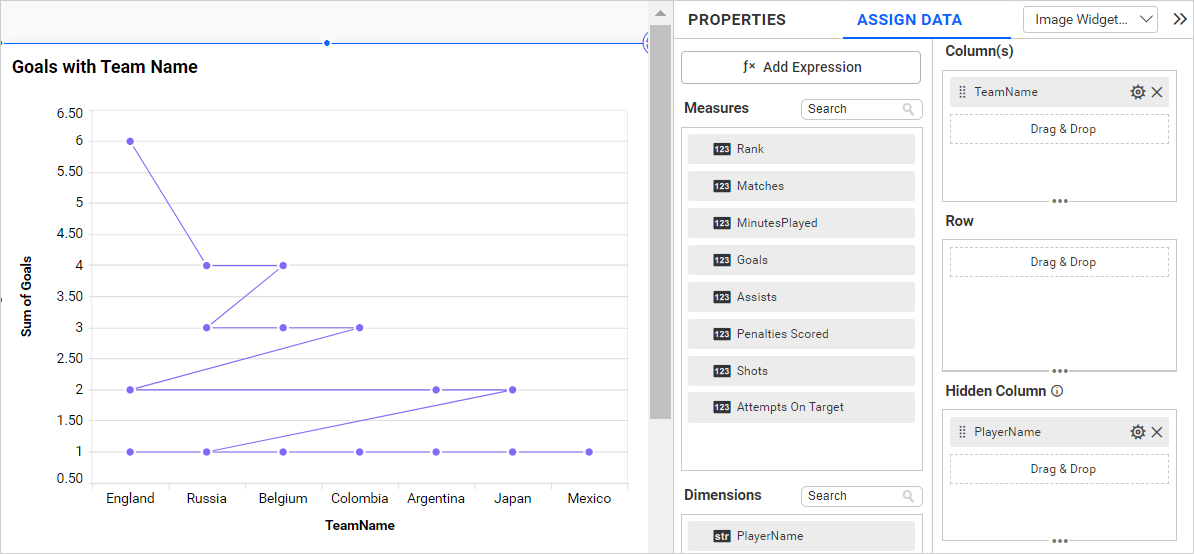
Task: Expand Column(s) section via ellipsis handle
Action: pos(1059,201)
